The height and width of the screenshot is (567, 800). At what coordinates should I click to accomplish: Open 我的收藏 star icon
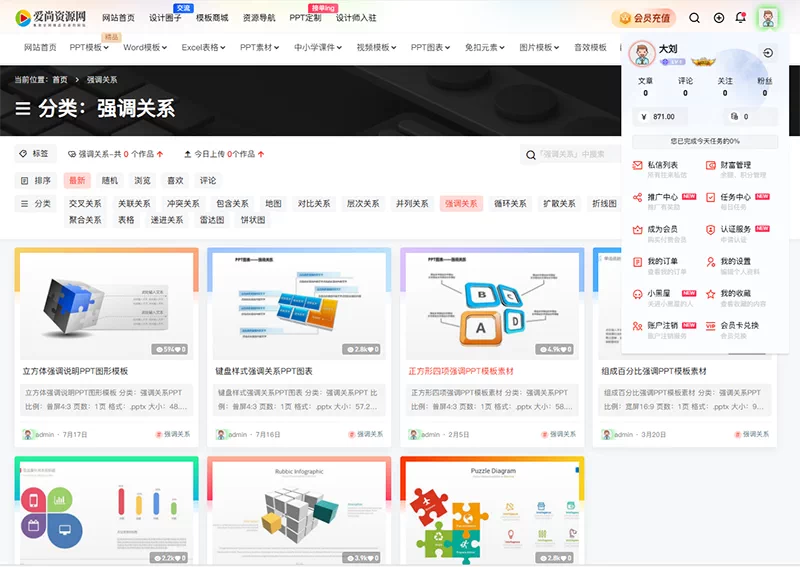pyautogui.click(x=710, y=294)
